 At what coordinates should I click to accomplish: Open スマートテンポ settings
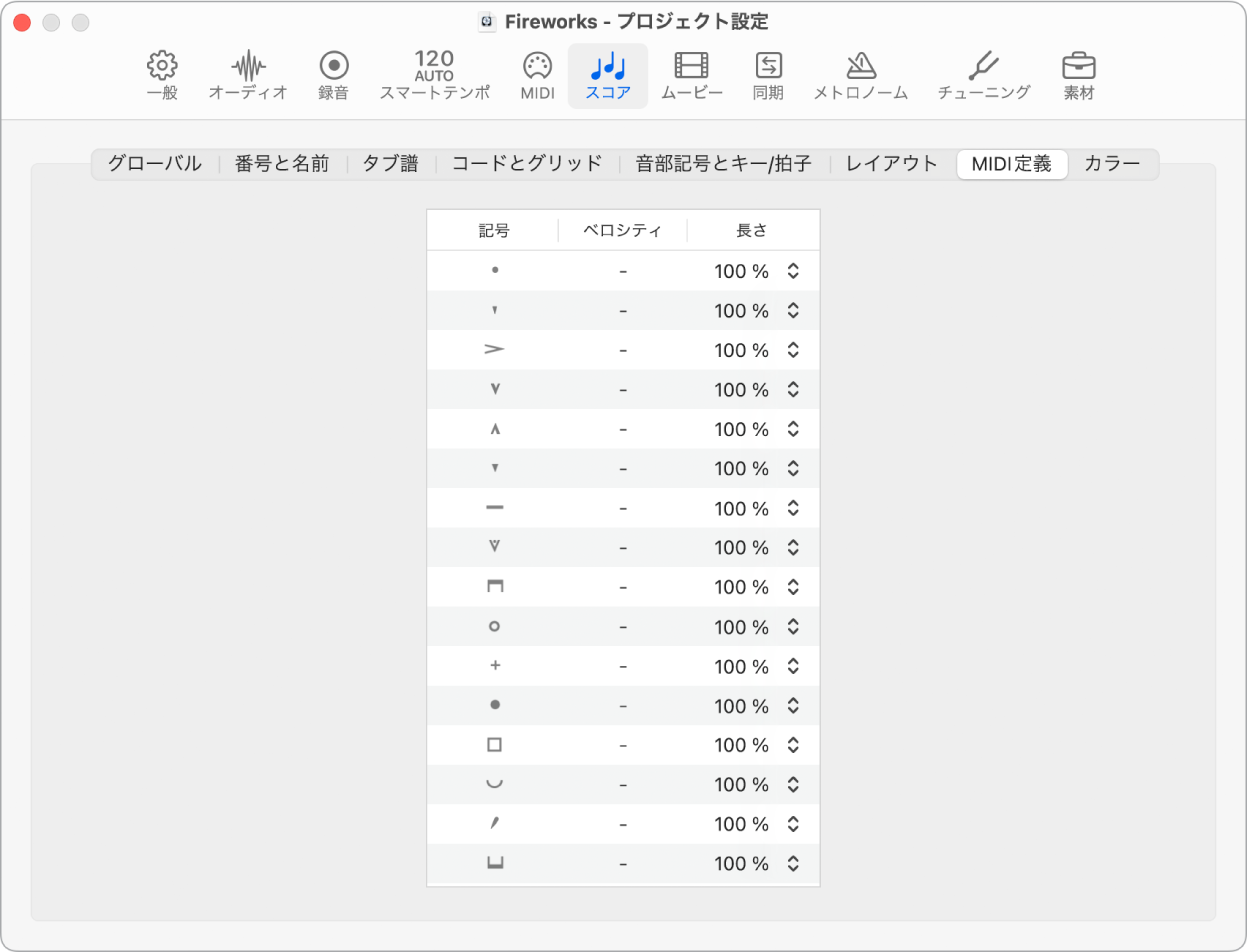(x=434, y=75)
